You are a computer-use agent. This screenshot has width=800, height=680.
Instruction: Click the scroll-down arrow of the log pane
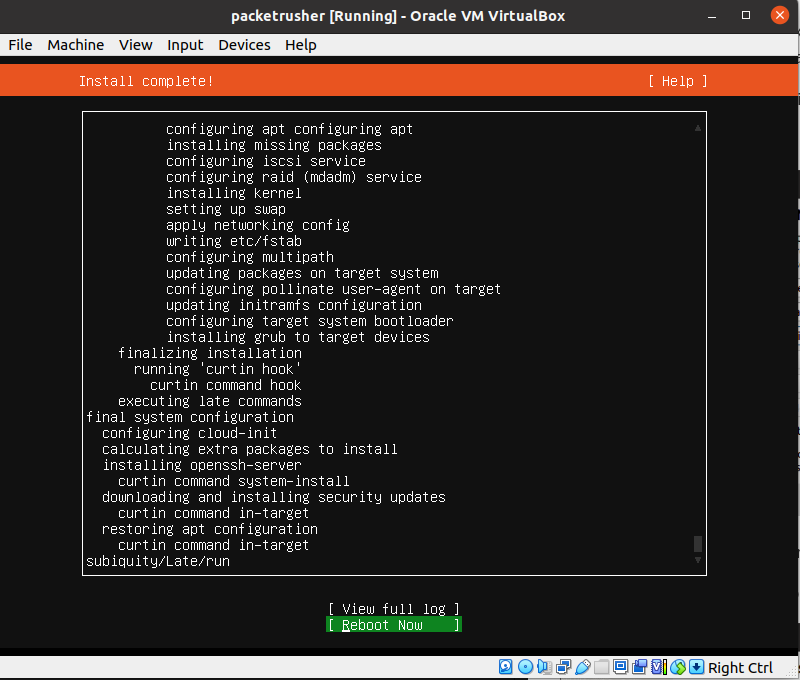pos(697,562)
